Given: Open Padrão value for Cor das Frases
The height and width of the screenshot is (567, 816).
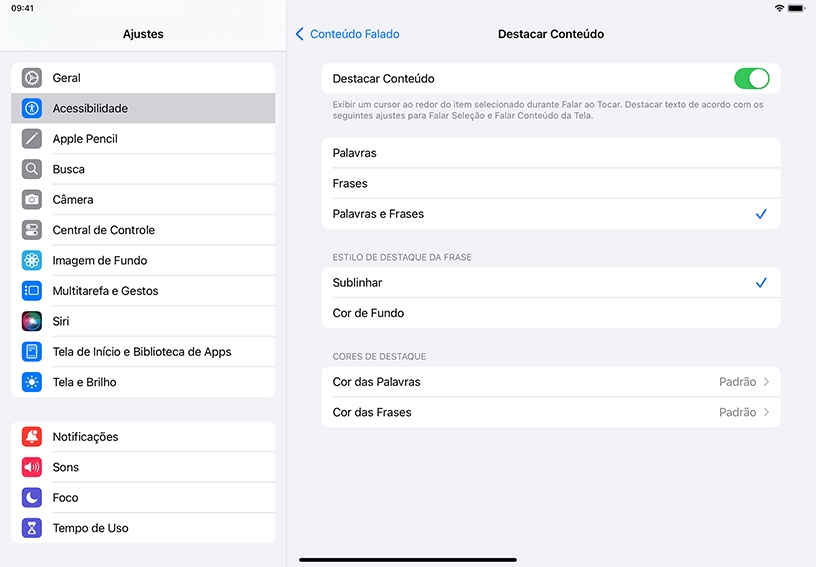Looking at the screenshot, I should tap(737, 413).
